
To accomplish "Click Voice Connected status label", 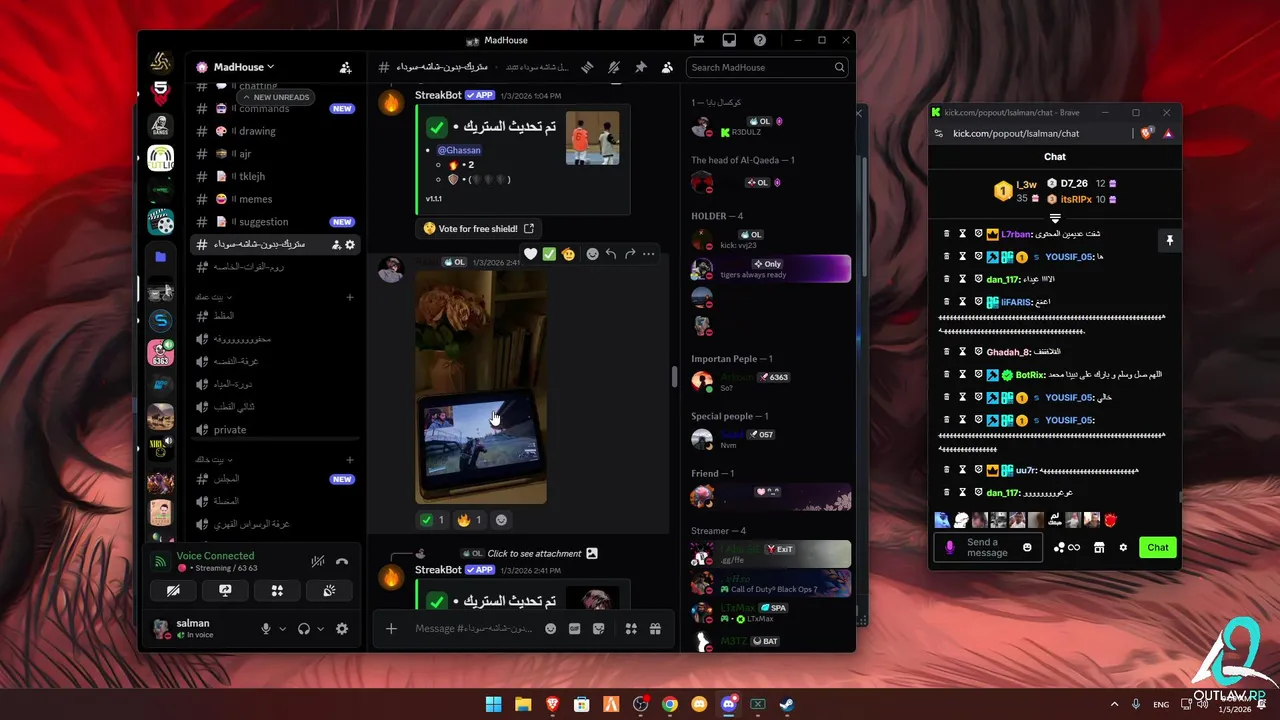I will (x=215, y=556).
